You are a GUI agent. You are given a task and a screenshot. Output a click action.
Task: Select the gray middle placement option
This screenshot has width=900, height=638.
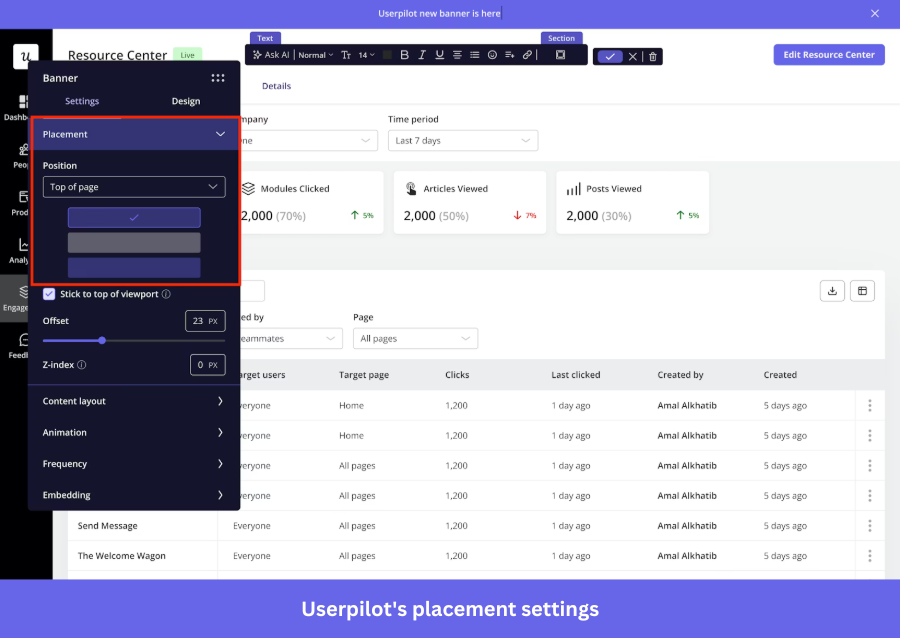pyautogui.click(x=134, y=243)
